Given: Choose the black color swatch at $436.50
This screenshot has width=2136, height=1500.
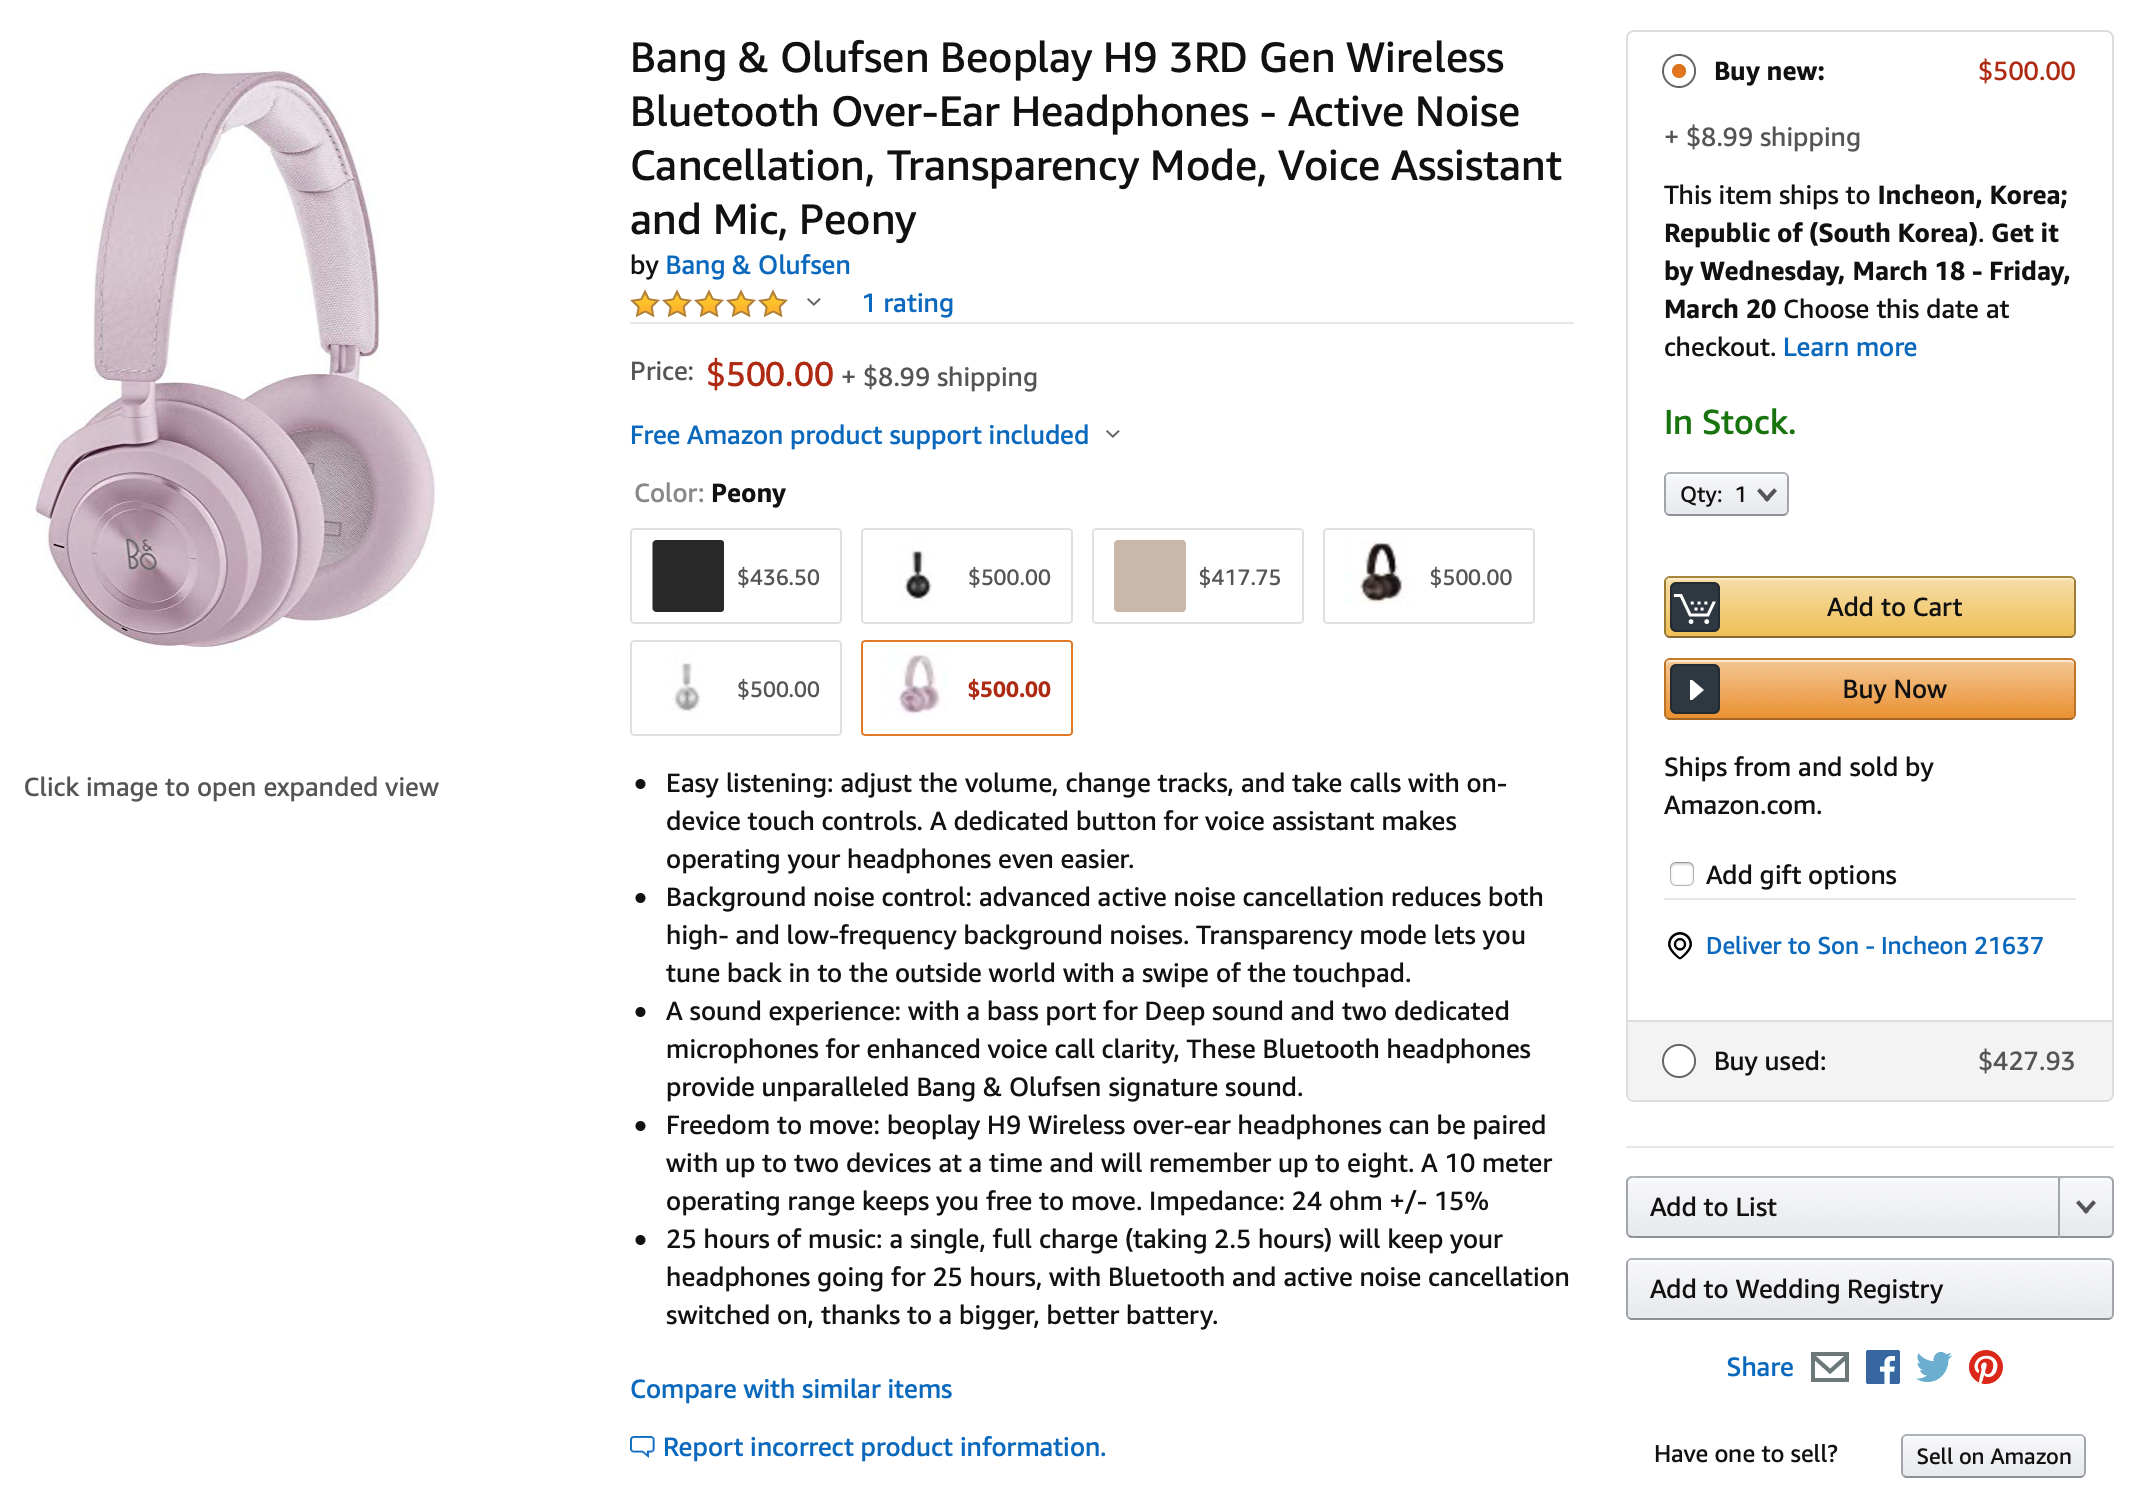Looking at the screenshot, I should pyautogui.click(x=735, y=576).
